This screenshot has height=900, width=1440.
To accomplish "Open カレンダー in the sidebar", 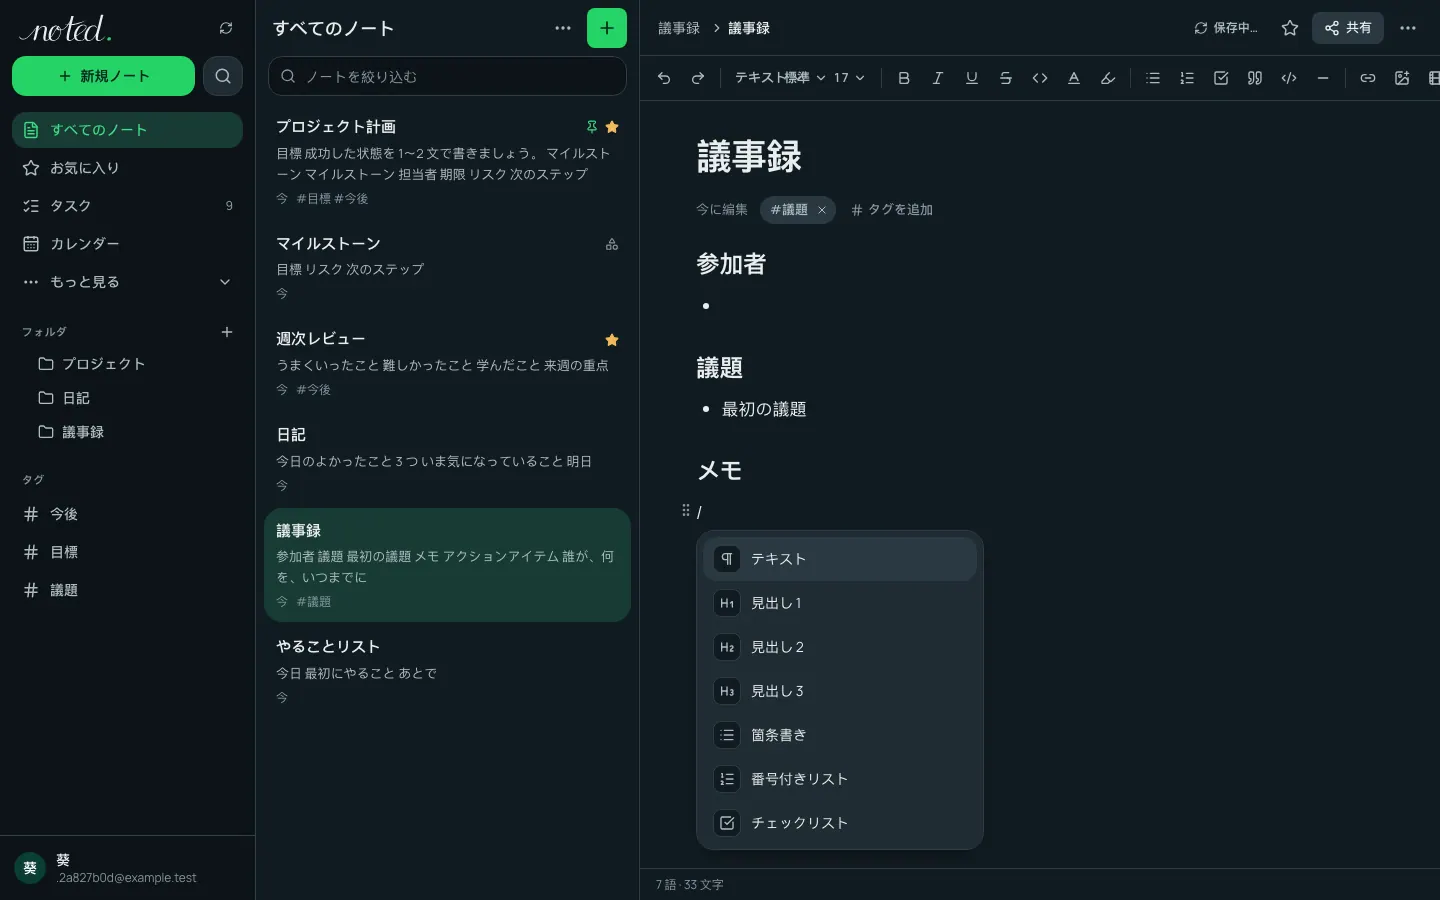I will point(127,244).
